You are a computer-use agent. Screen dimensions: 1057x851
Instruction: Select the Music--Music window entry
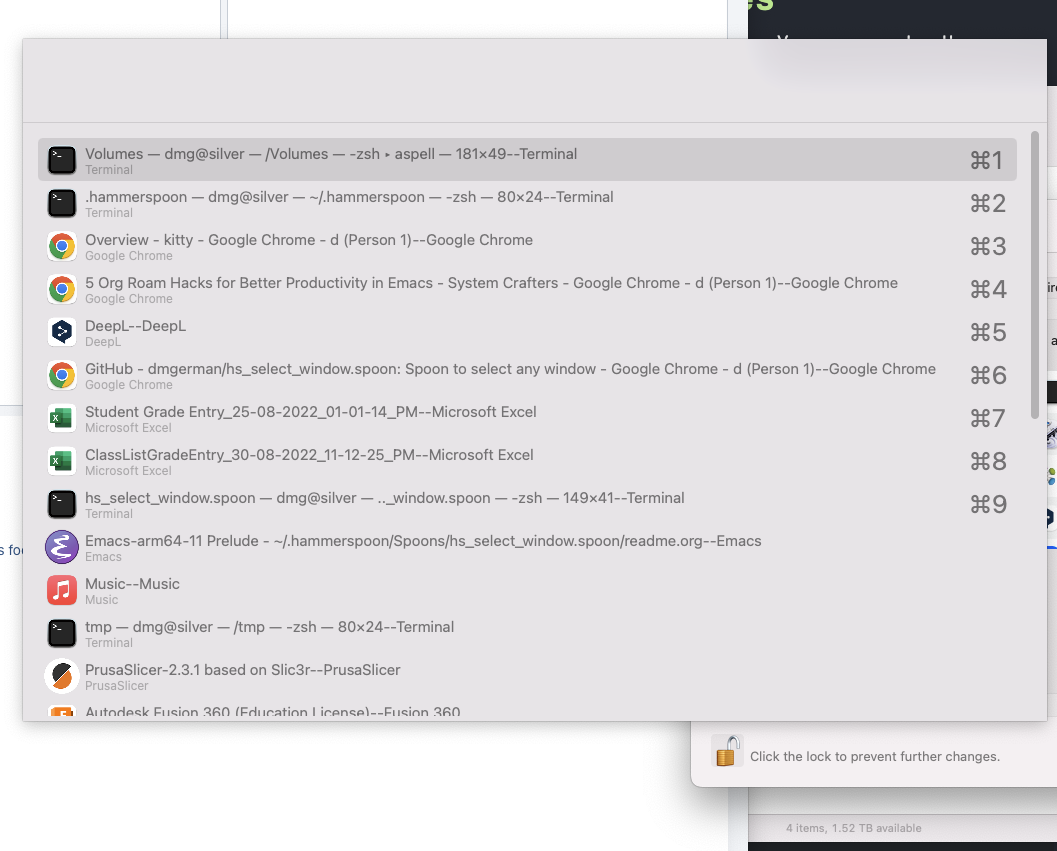(x=527, y=591)
